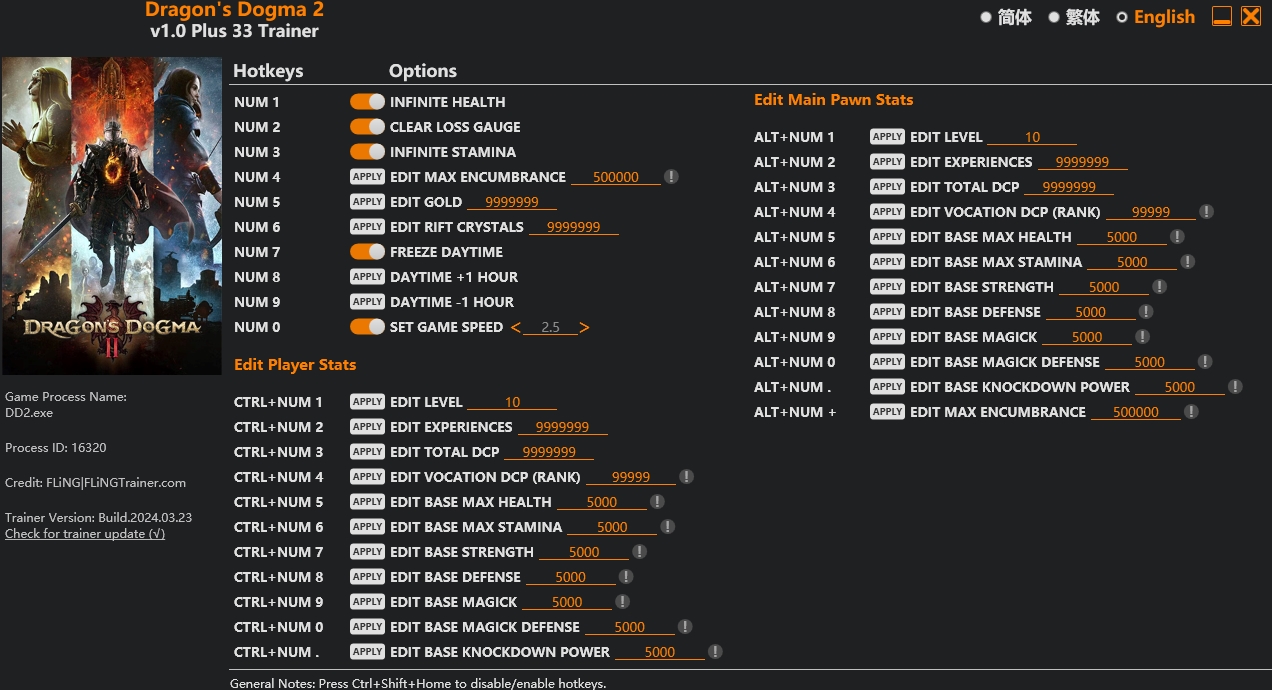
Task: Apply pawn Edit Max Encumbrance
Action: point(887,412)
